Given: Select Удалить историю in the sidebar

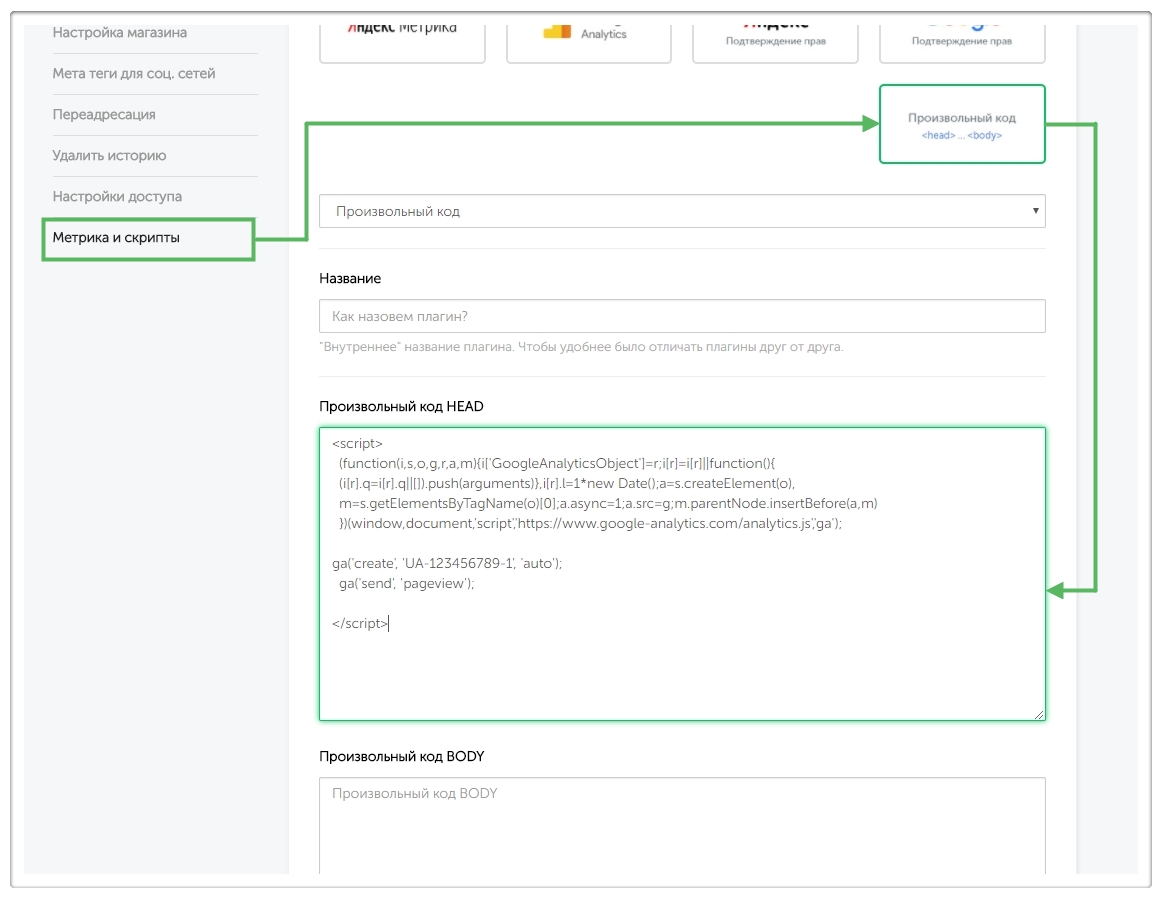Looking at the screenshot, I should (x=109, y=156).
